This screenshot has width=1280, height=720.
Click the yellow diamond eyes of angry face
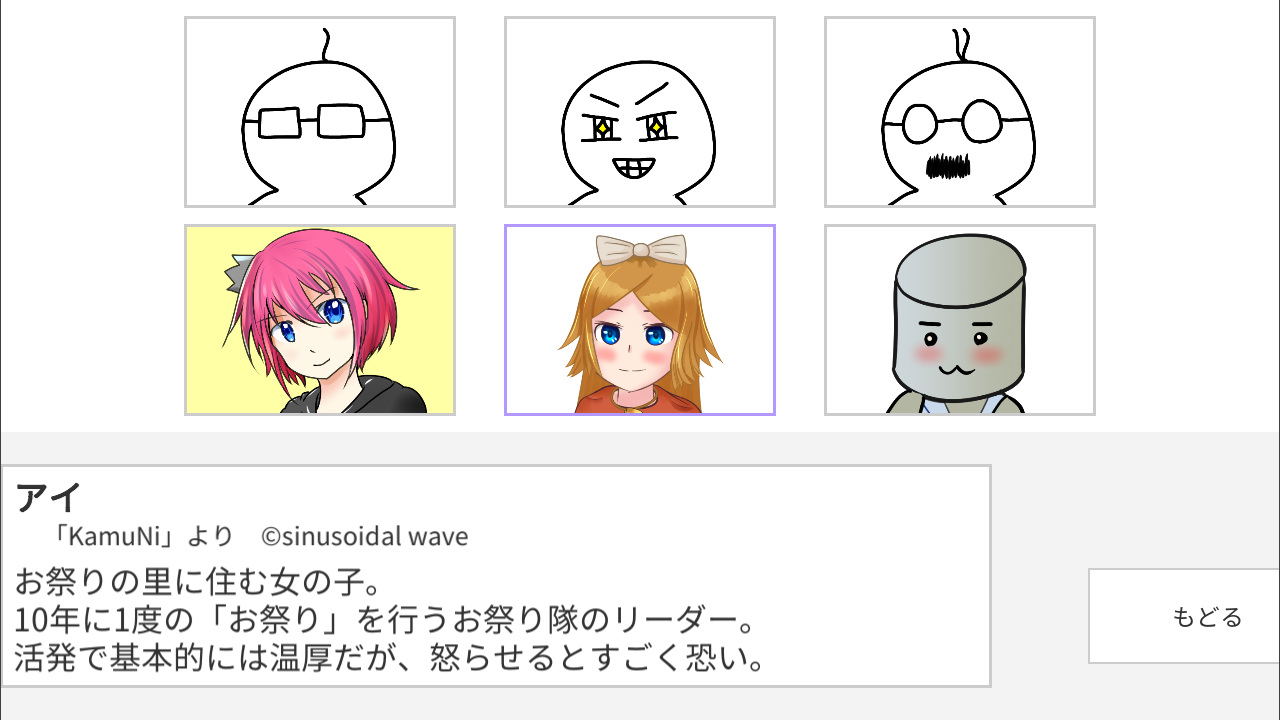630,128
